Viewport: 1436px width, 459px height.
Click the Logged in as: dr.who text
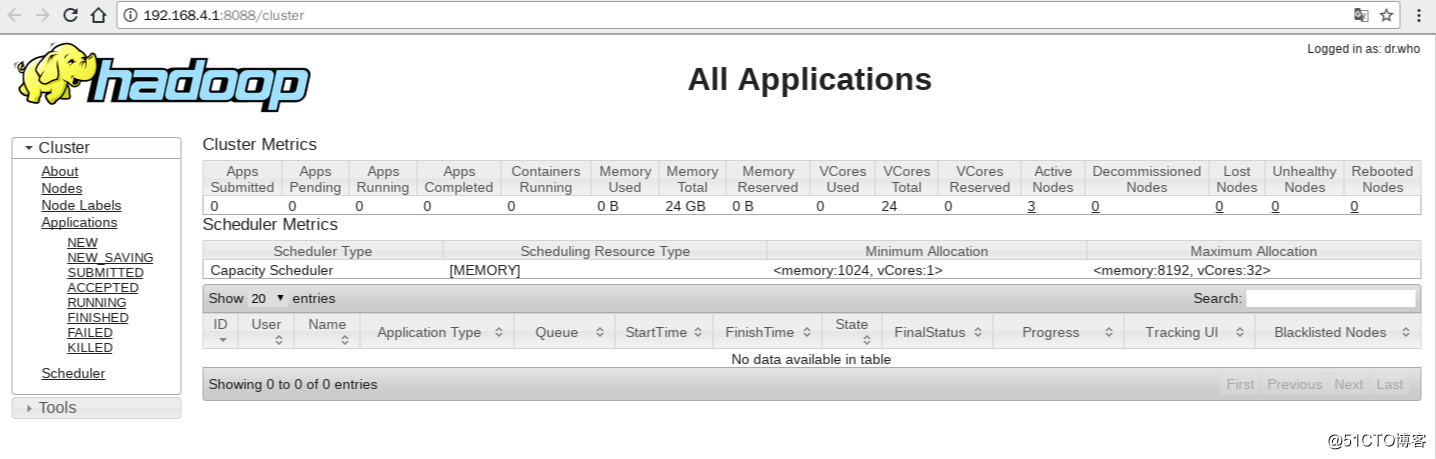(x=1363, y=49)
